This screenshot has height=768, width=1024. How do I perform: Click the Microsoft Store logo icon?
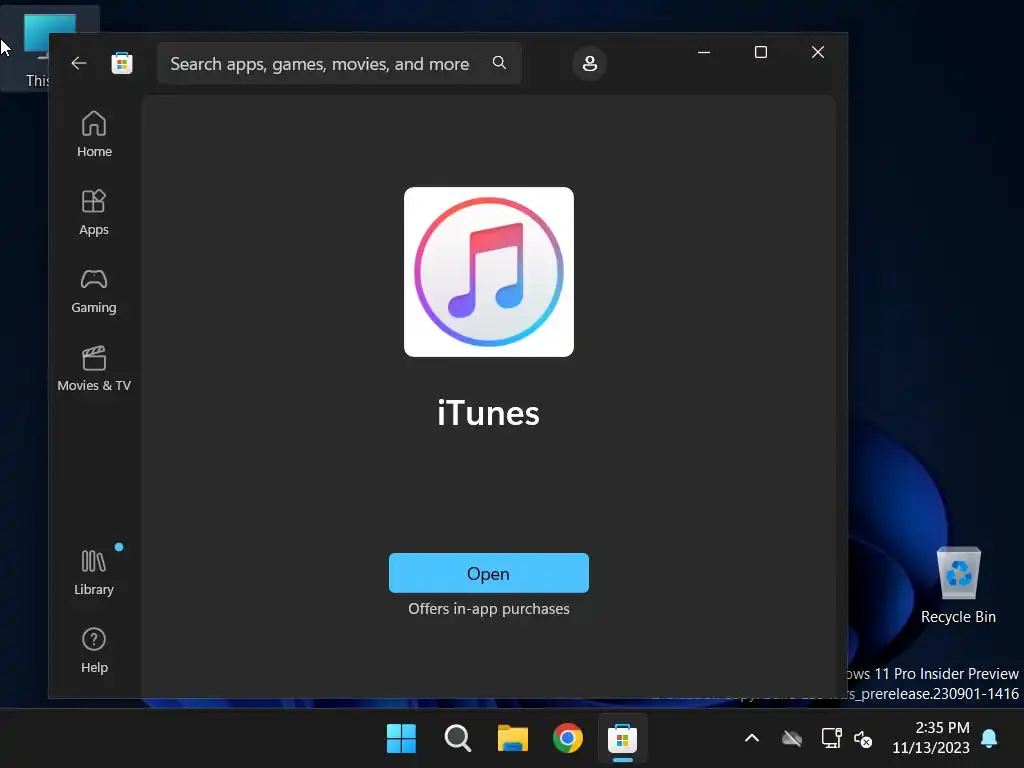[122, 63]
